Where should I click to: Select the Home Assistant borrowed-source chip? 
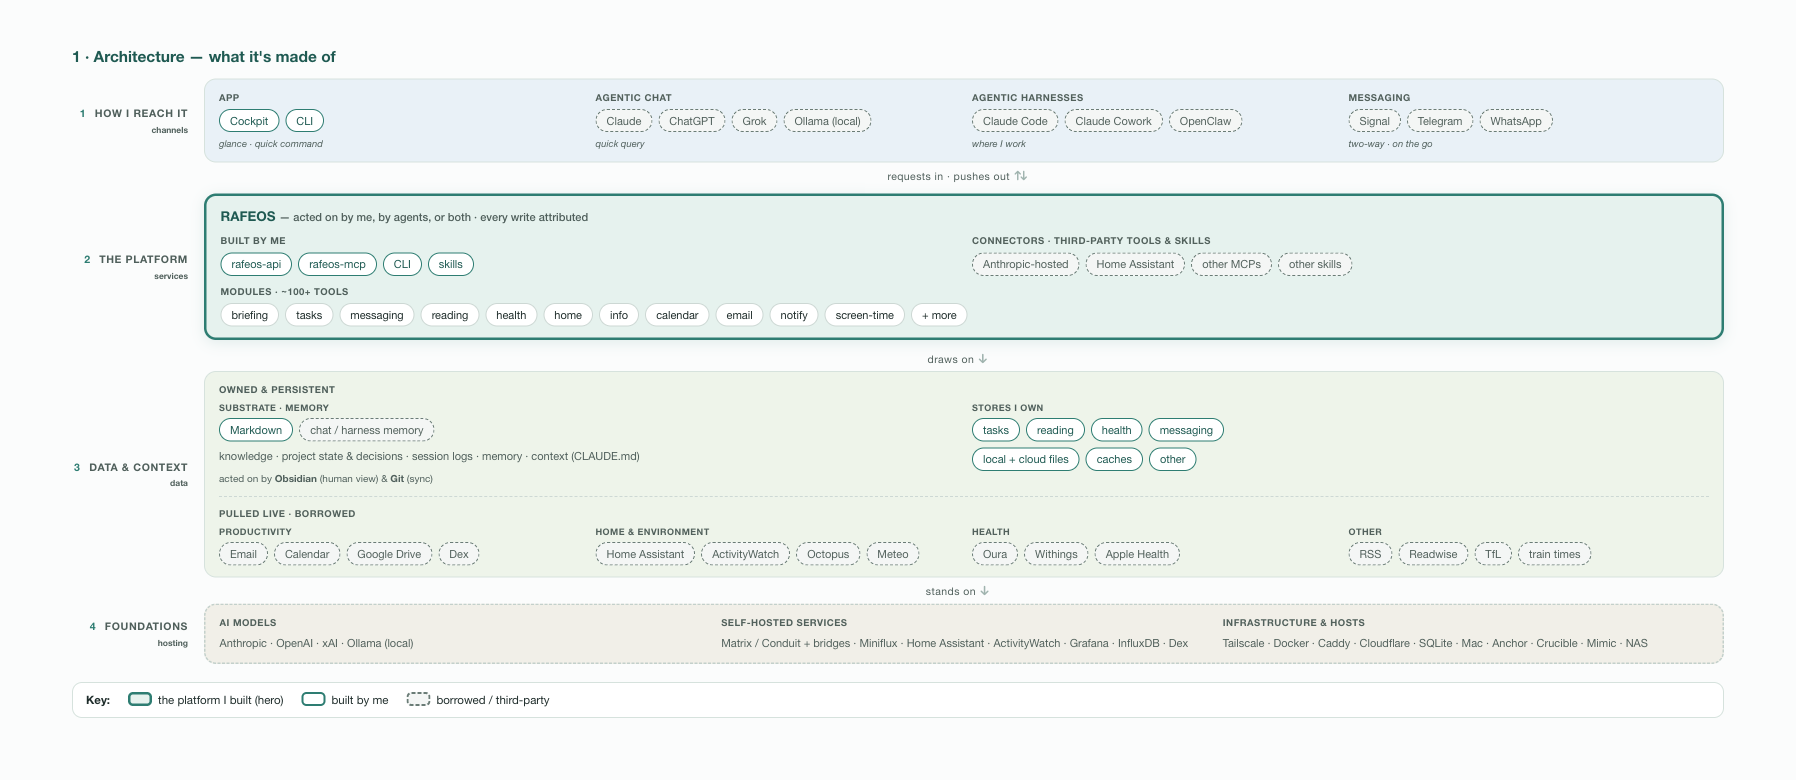click(645, 554)
